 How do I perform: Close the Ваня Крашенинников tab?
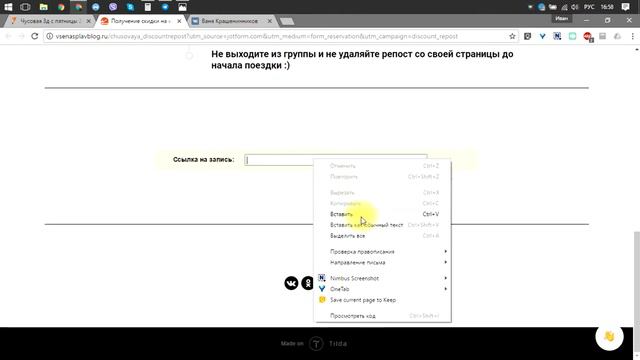pyautogui.click(x=269, y=21)
